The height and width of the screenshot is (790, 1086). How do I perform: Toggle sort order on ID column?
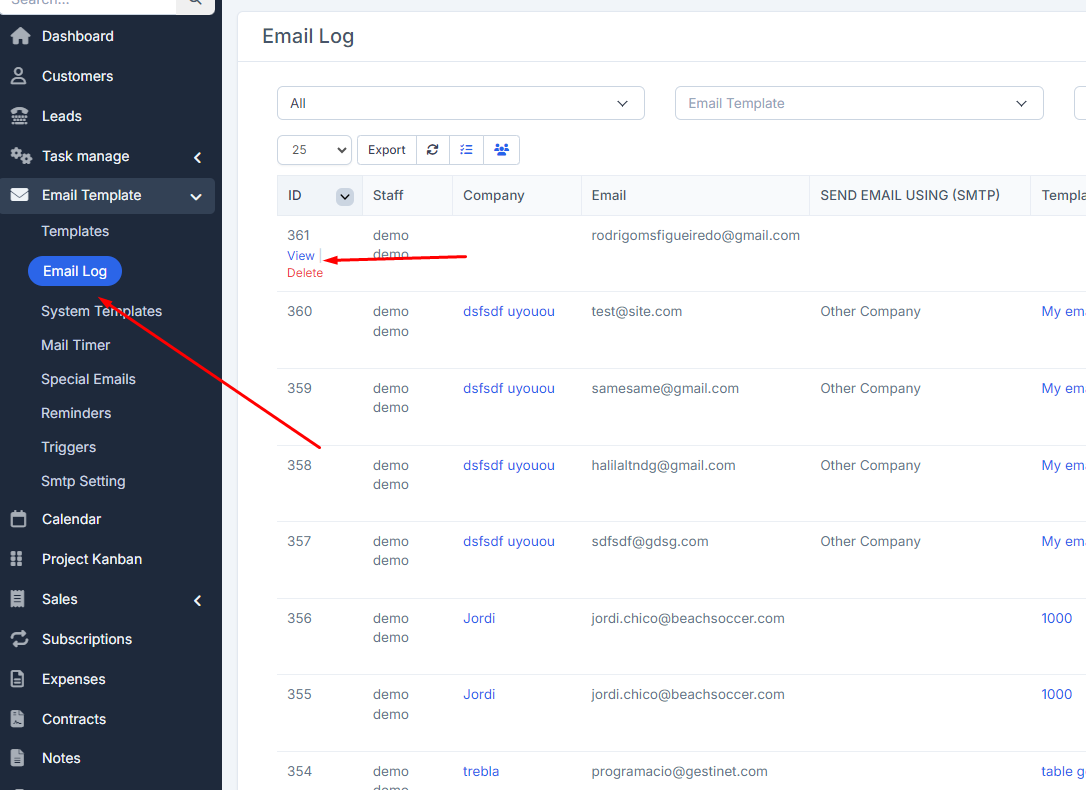coord(345,196)
